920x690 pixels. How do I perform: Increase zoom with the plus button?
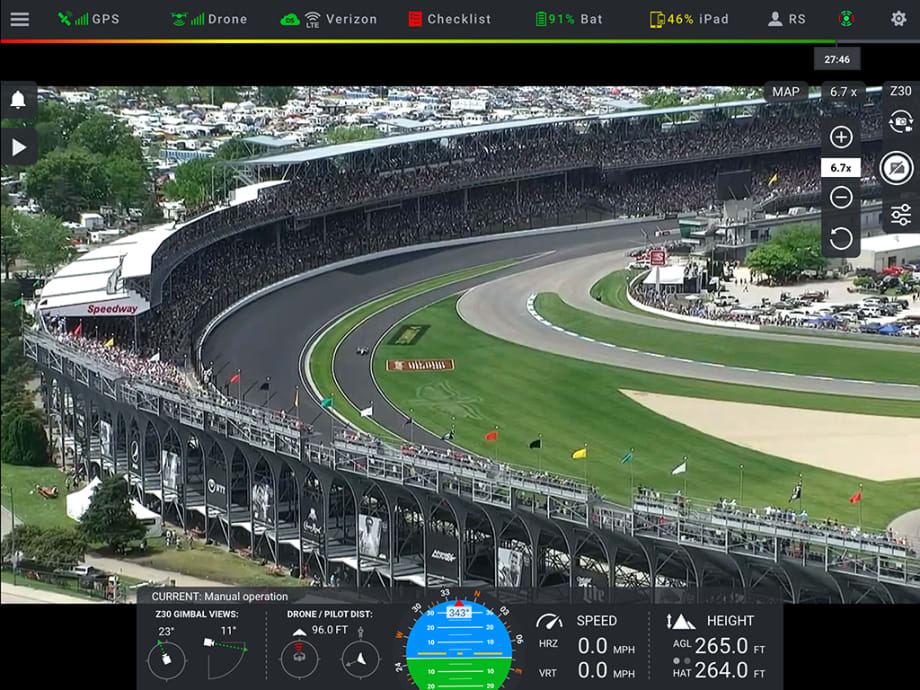[840, 136]
